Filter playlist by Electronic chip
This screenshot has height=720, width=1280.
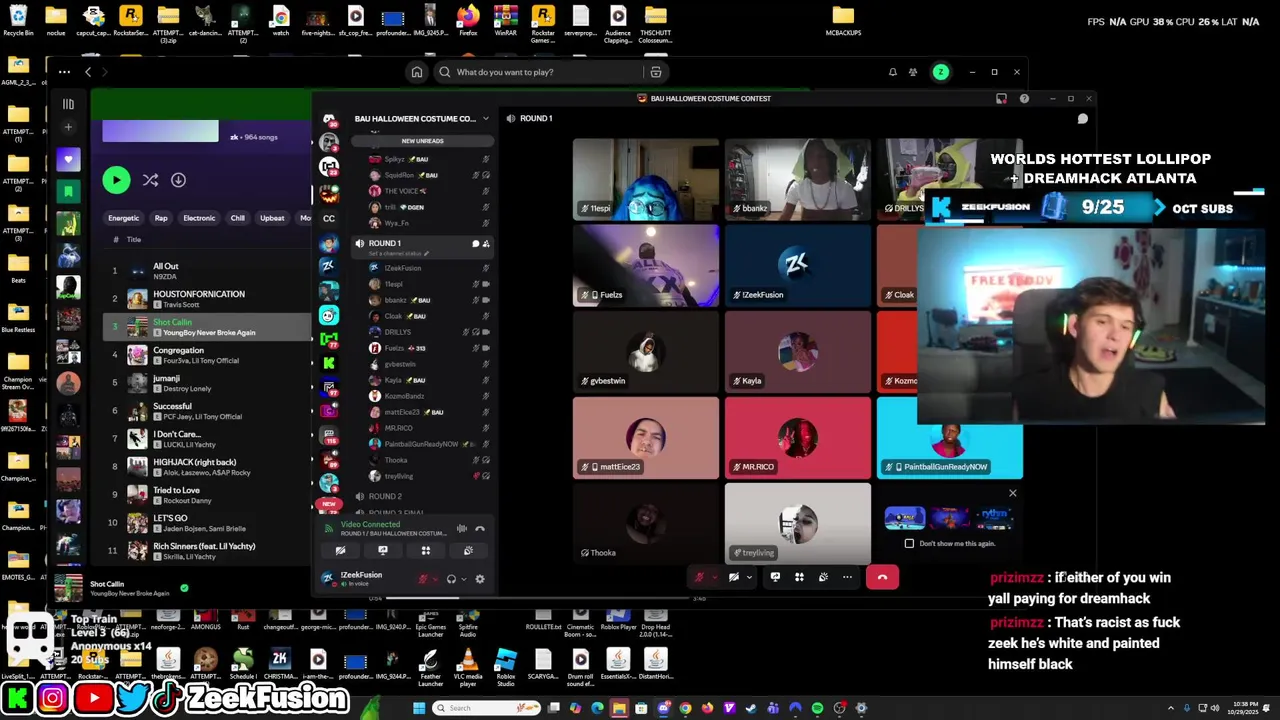pos(199,218)
